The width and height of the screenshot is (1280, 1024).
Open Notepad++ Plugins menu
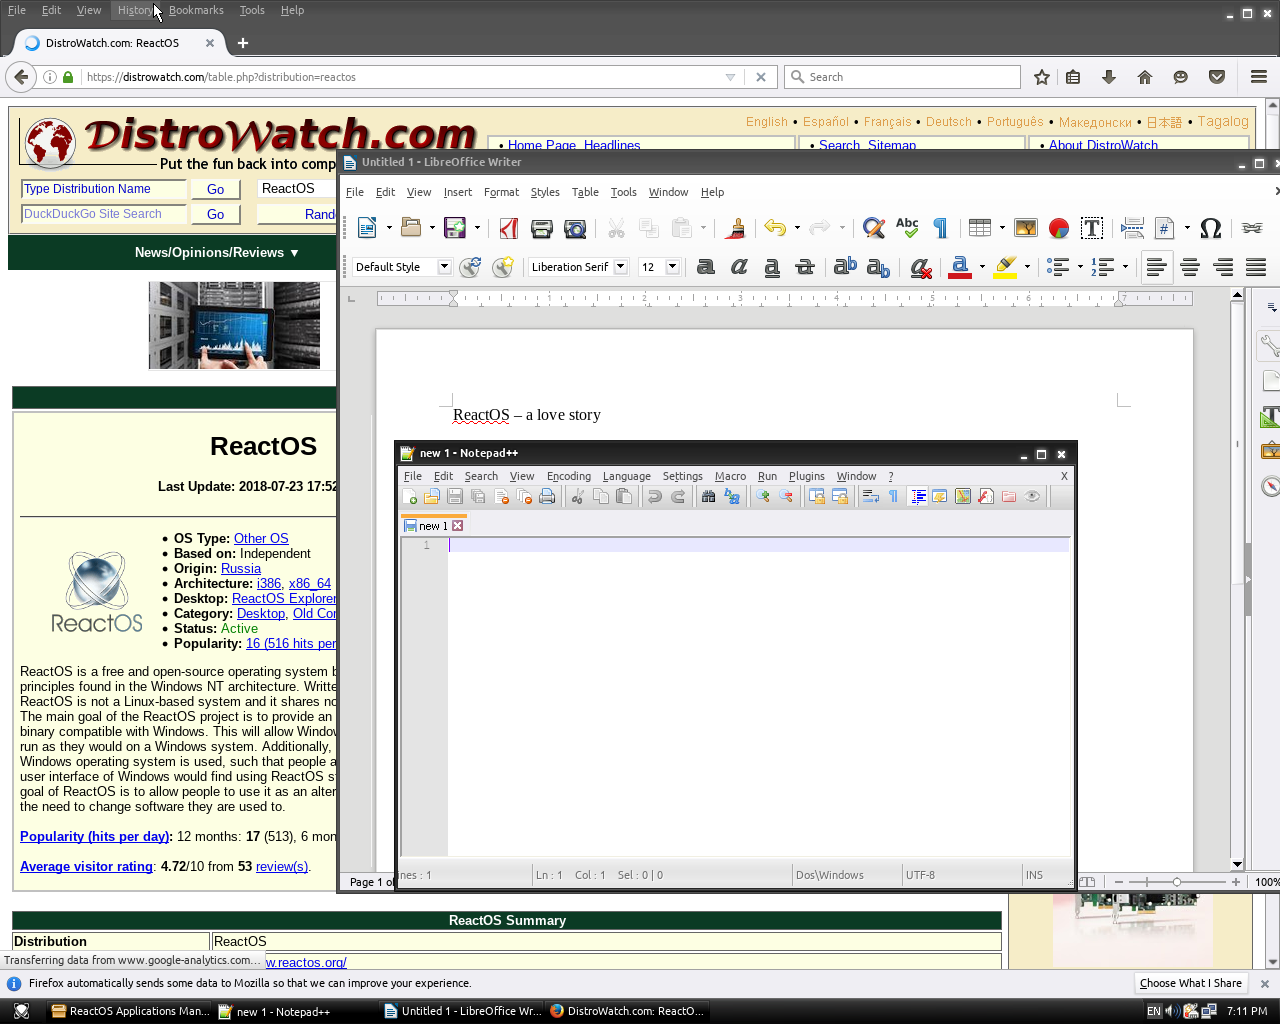pyautogui.click(x=806, y=477)
